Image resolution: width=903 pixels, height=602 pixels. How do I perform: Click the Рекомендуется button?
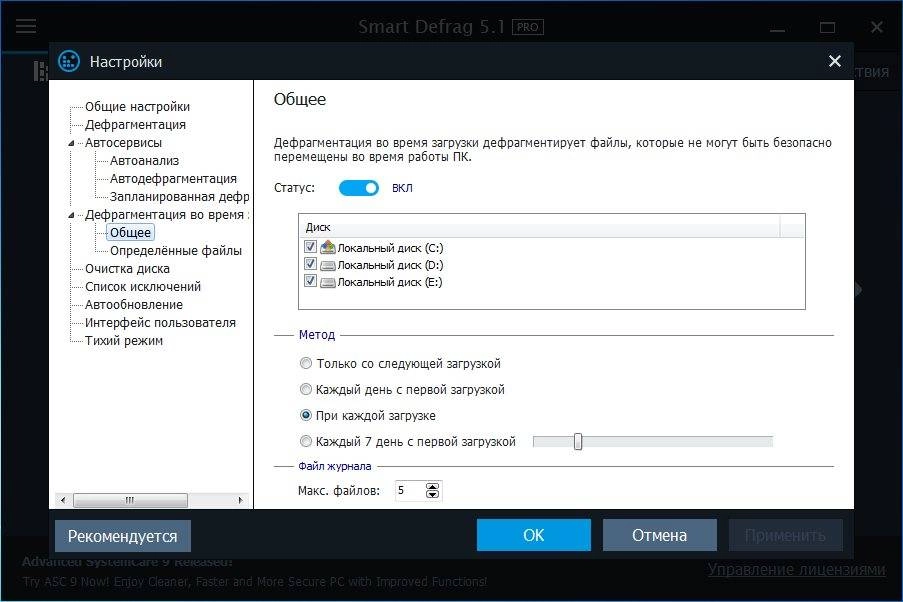click(x=123, y=536)
